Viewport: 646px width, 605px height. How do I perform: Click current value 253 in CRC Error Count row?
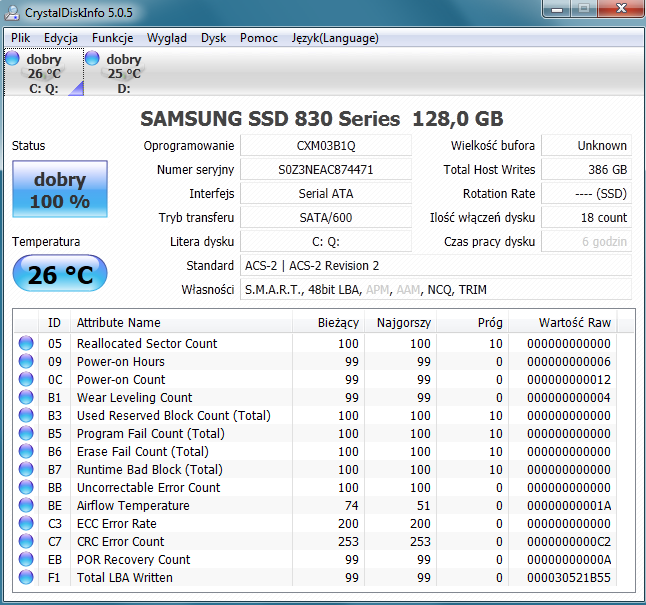[348, 542]
